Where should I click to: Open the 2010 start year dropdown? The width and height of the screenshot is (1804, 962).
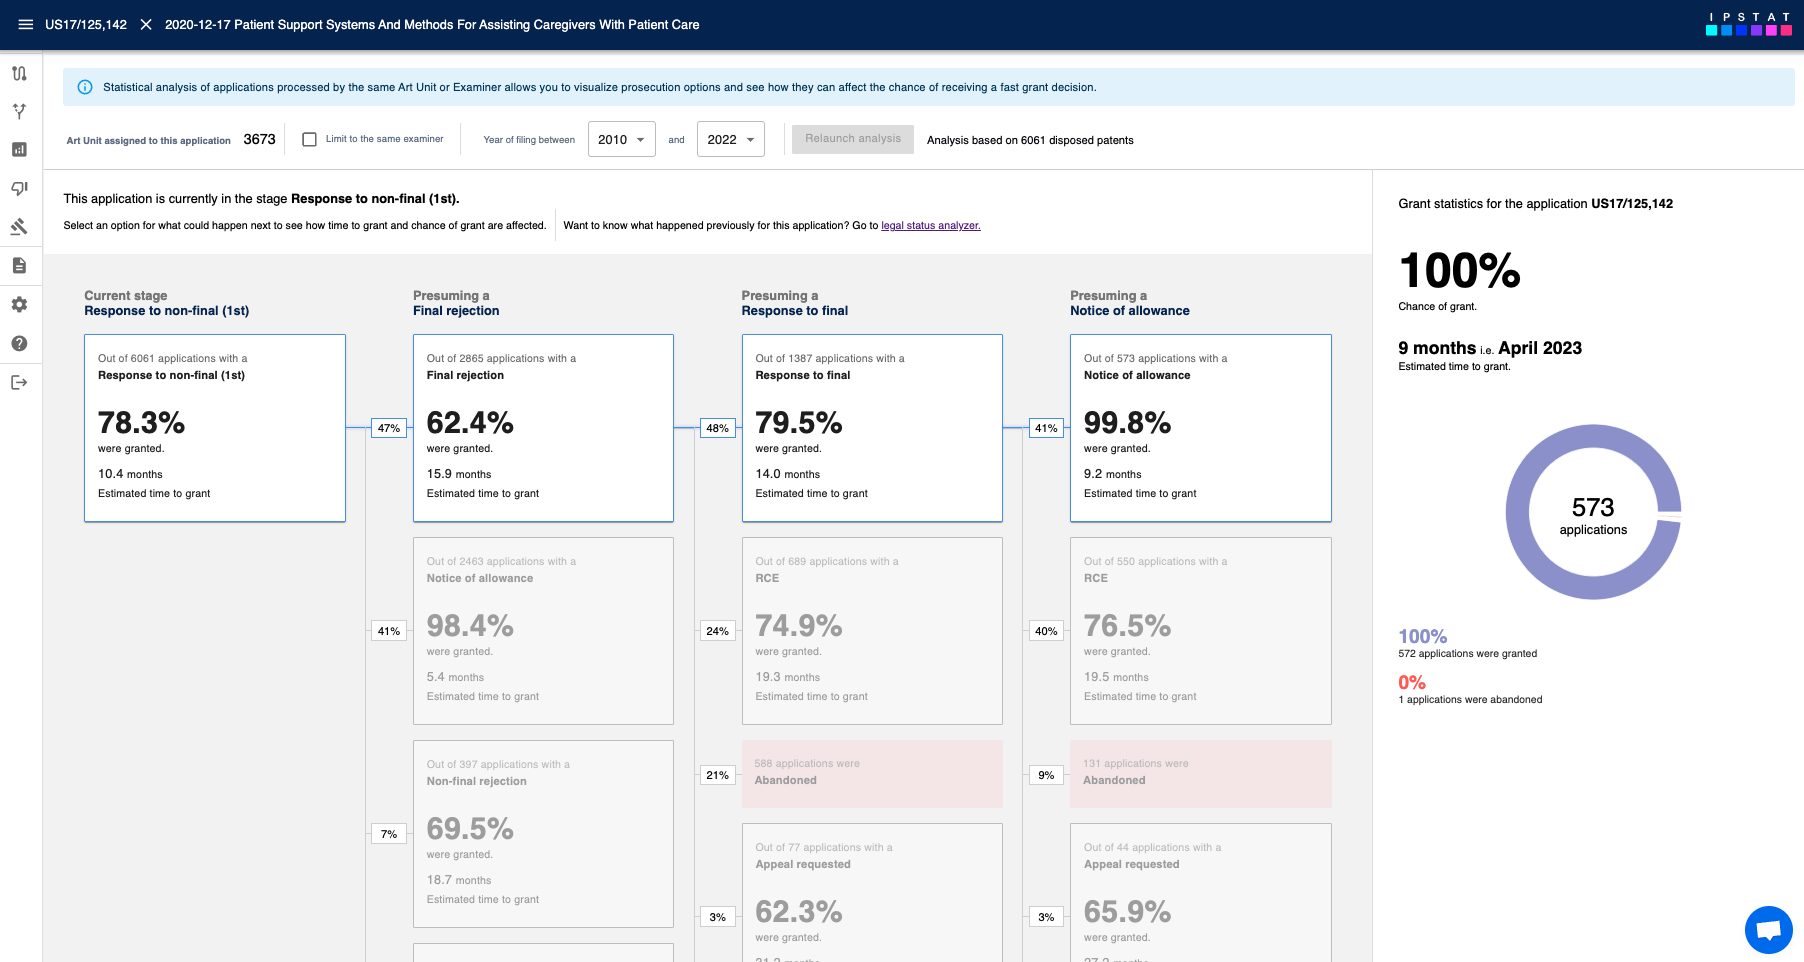[622, 139]
